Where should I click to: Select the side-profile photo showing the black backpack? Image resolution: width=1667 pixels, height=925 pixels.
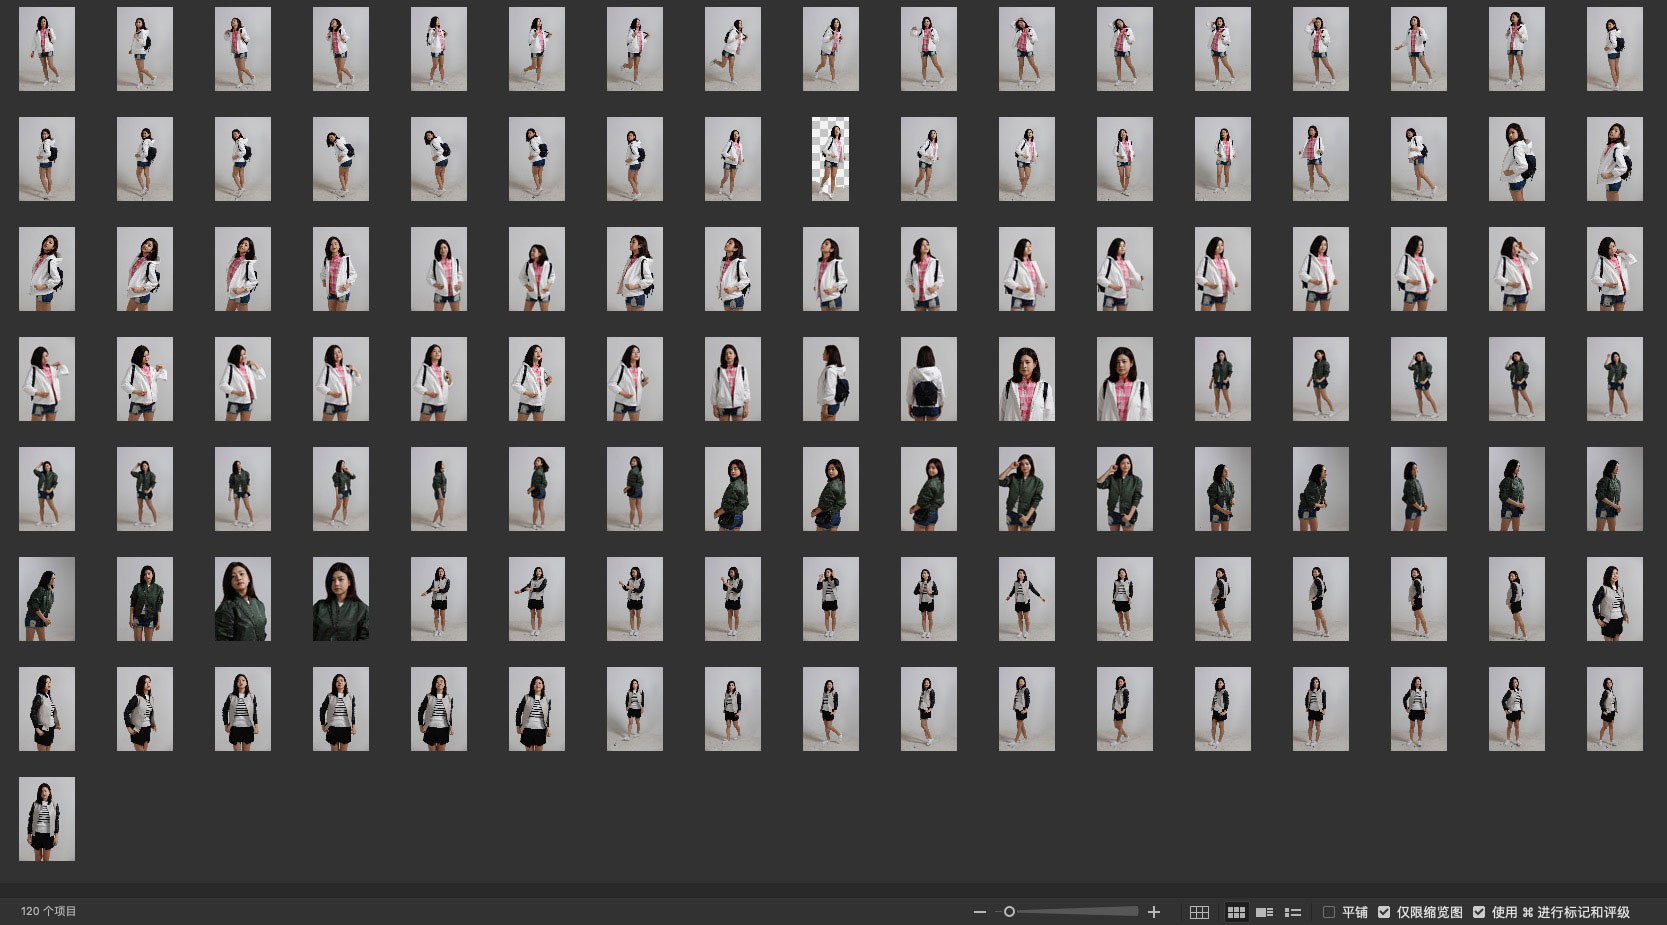coord(830,379)
